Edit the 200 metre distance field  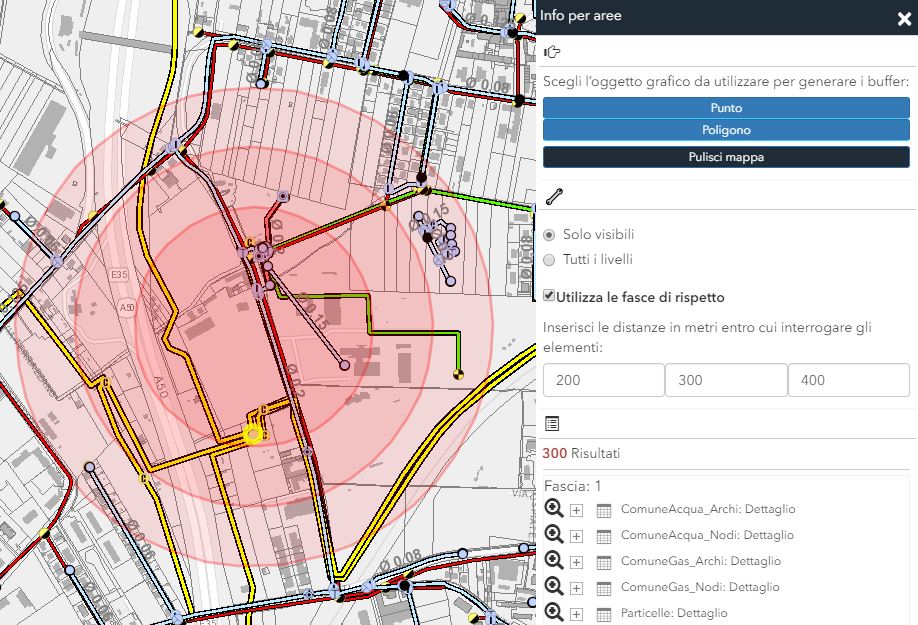pyautogui.click(x=604, y=380)
